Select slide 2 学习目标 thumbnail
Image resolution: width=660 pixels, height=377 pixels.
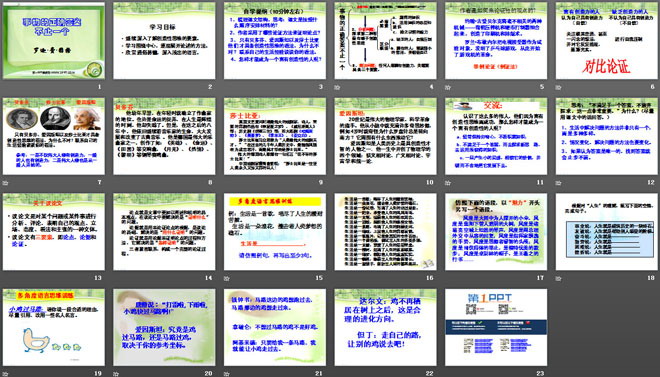(x=164, y=41)
